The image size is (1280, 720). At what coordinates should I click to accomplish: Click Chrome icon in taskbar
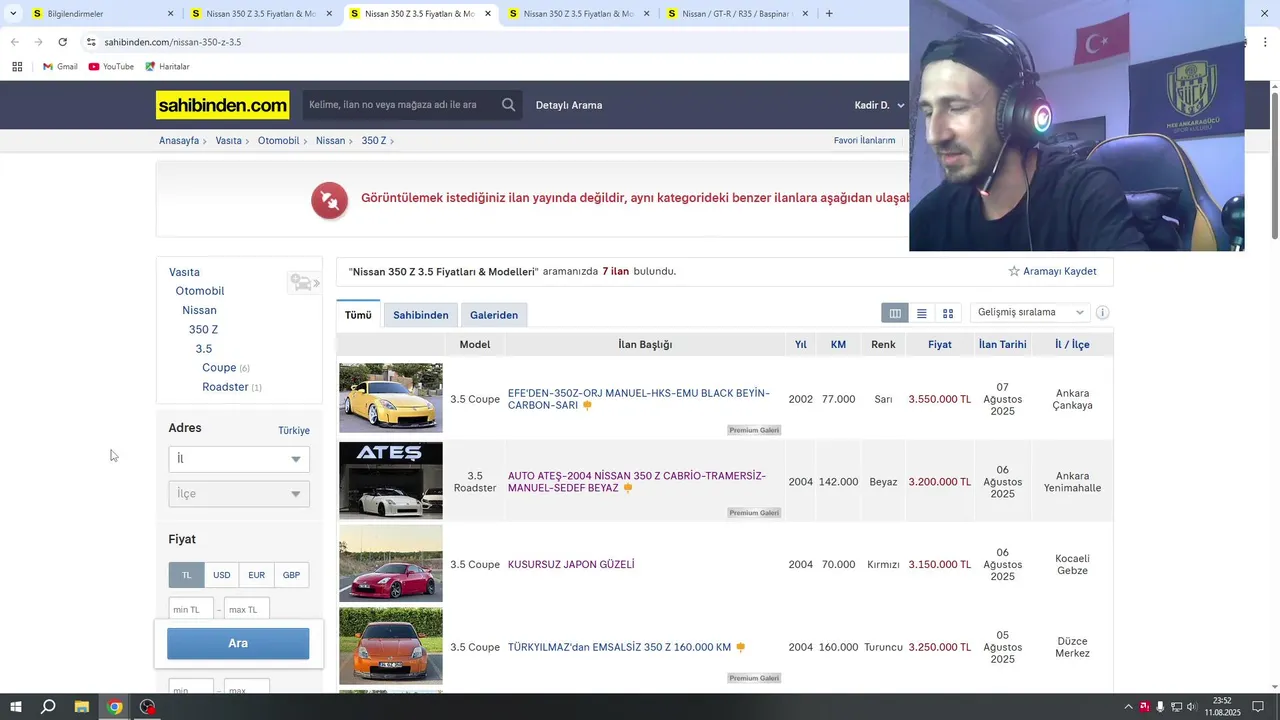click(115, 707)
